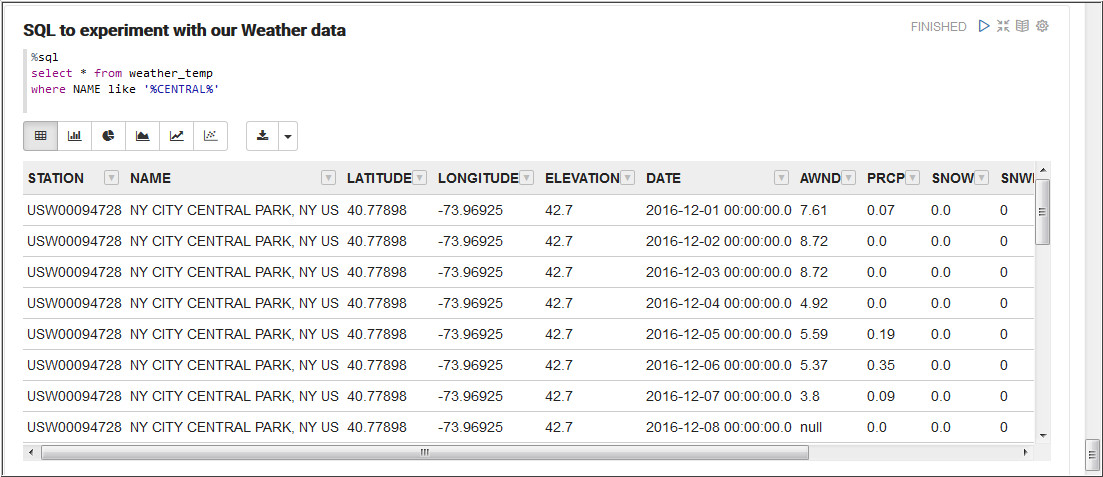Hide the editor with collapse icon
The image size is (1103, 477).
tap(1003, 26)
